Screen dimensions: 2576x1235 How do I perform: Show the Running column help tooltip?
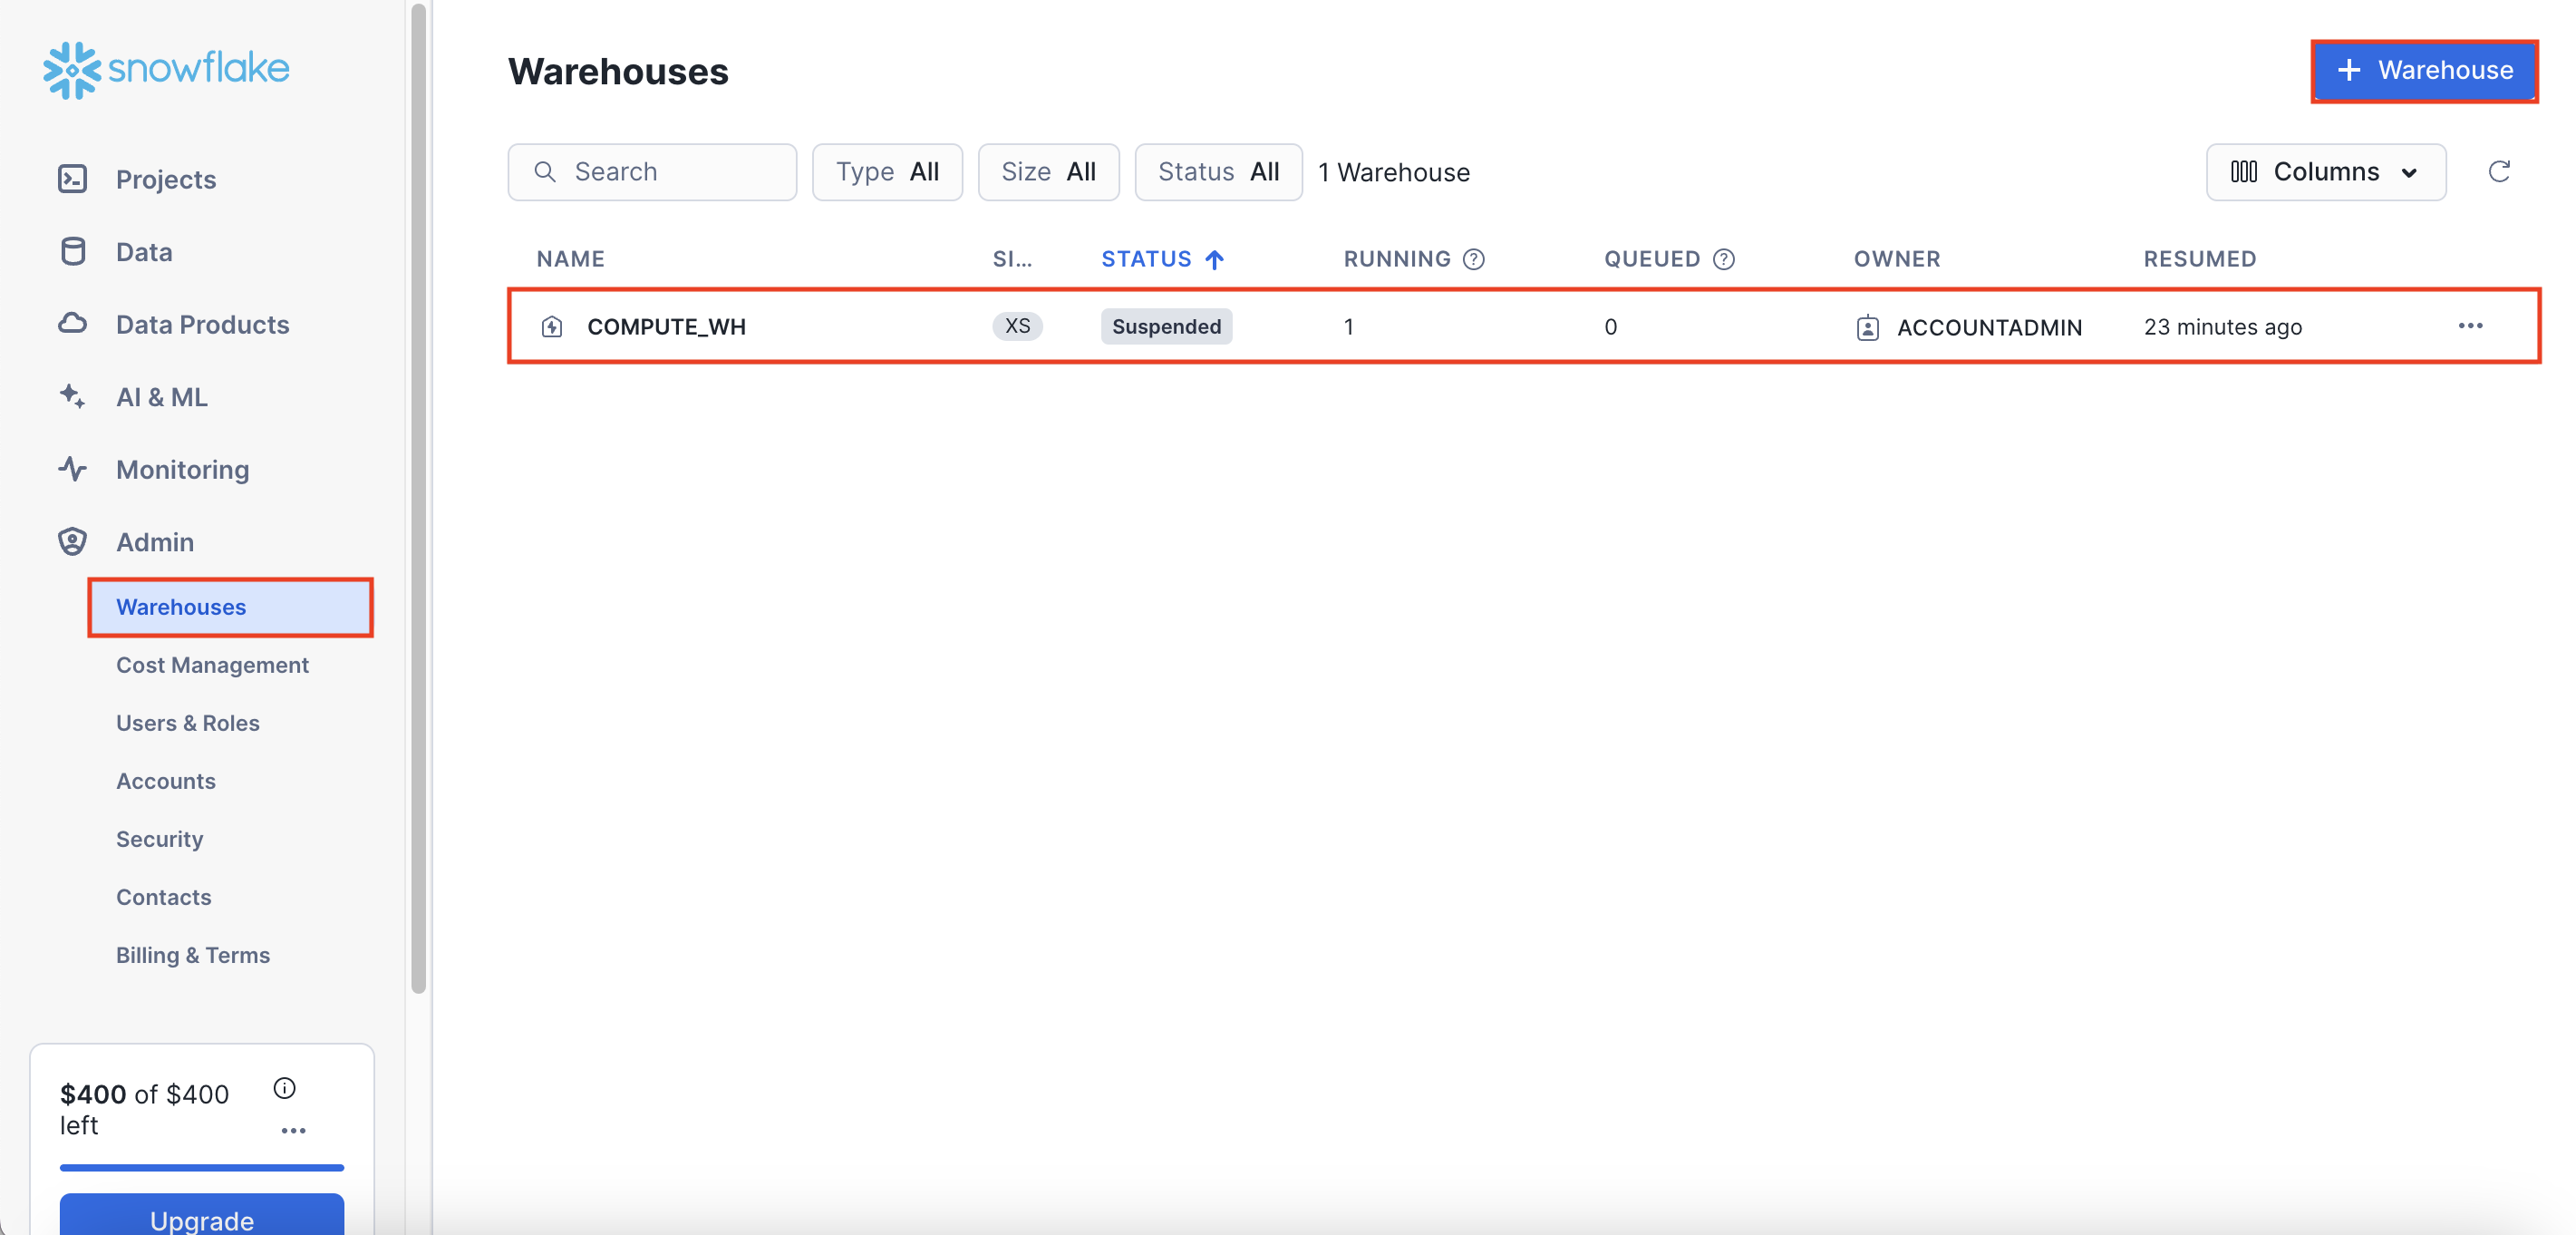tap(1473, 259)
